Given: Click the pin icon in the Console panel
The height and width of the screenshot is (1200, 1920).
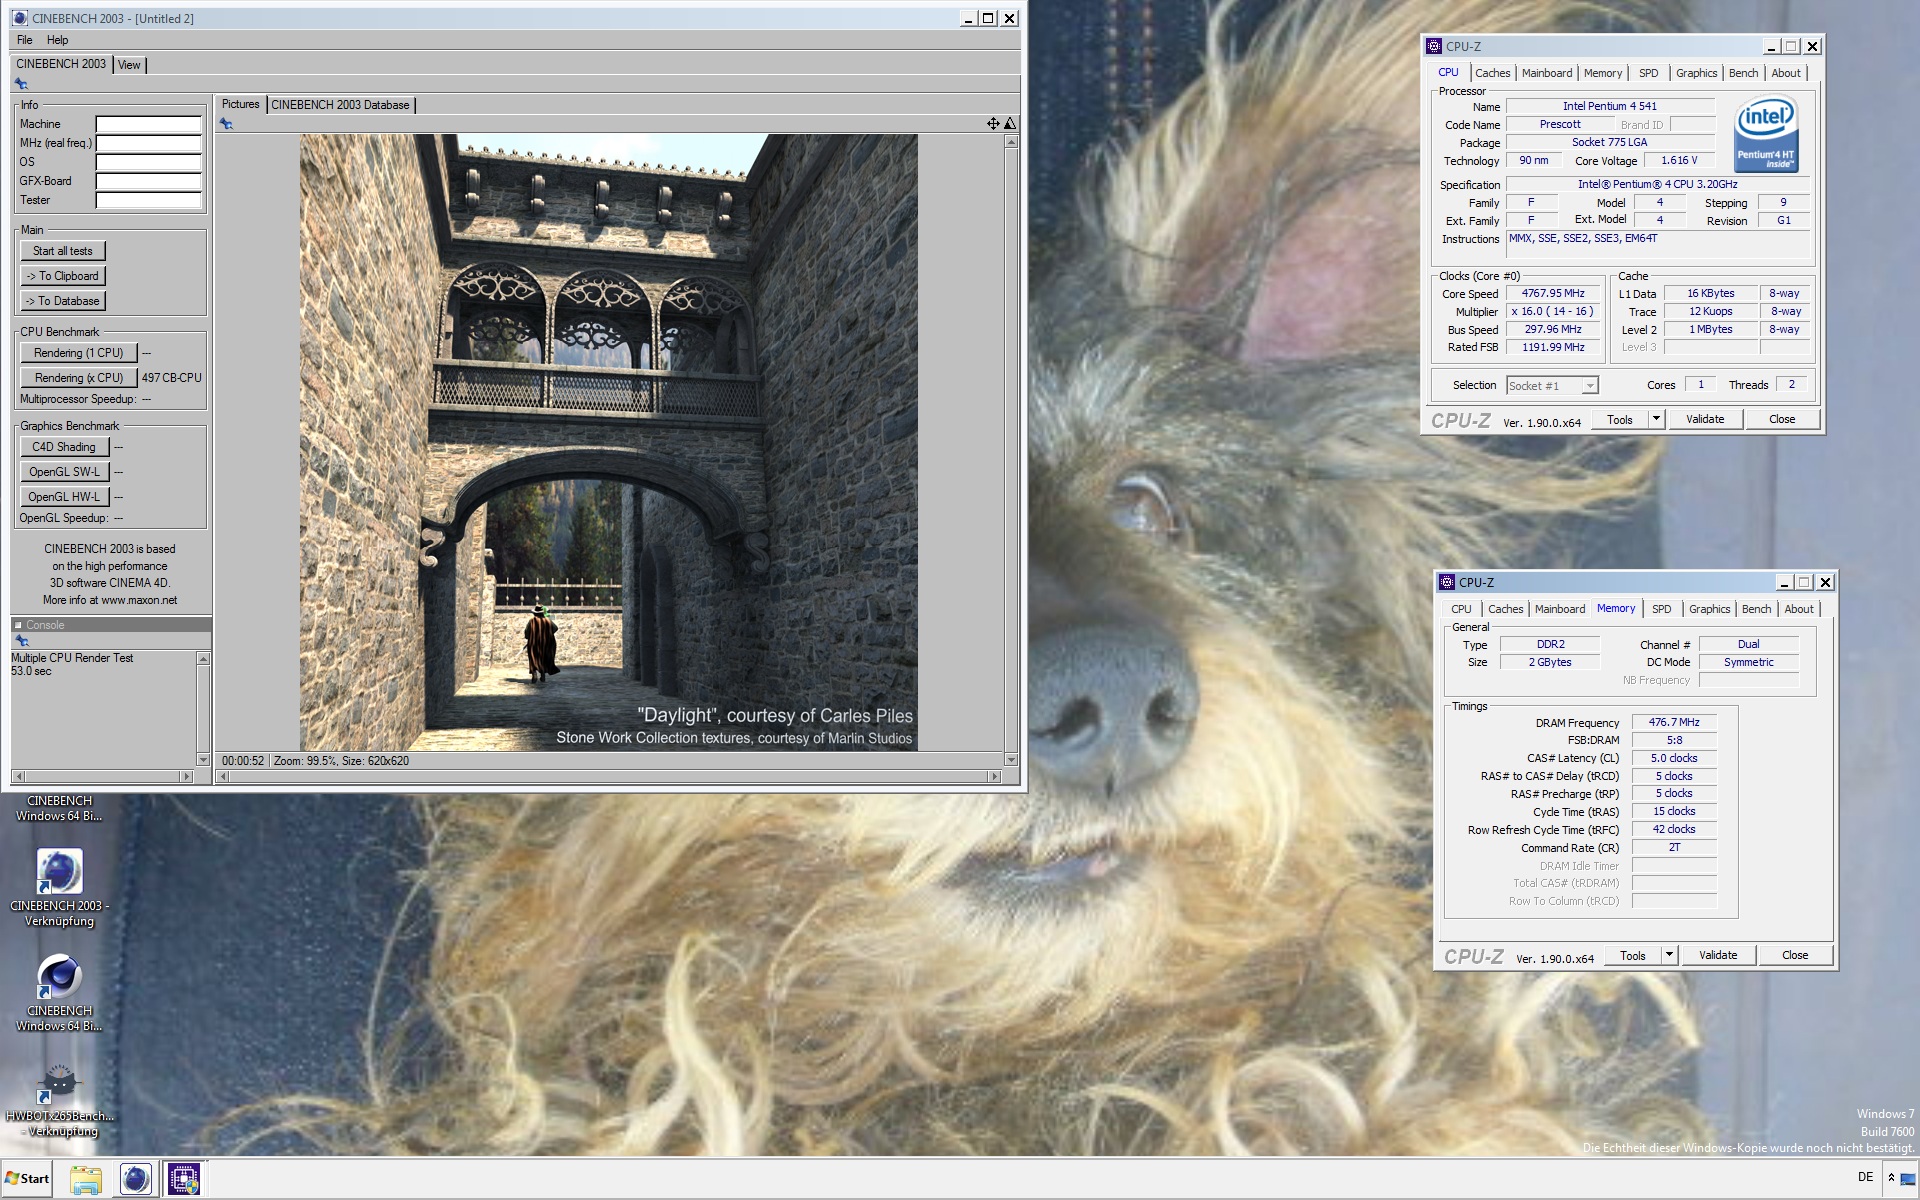Looking at the screenshot, I should [21, 641].
